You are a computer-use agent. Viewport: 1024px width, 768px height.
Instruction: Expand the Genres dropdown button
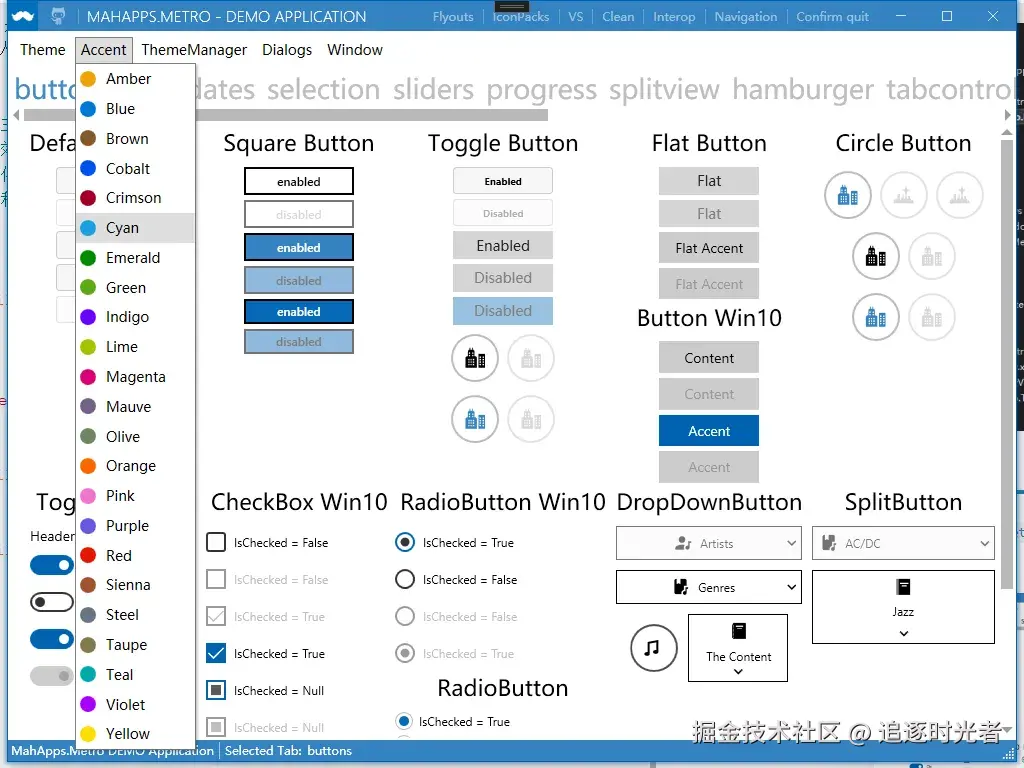click(709, 587)
